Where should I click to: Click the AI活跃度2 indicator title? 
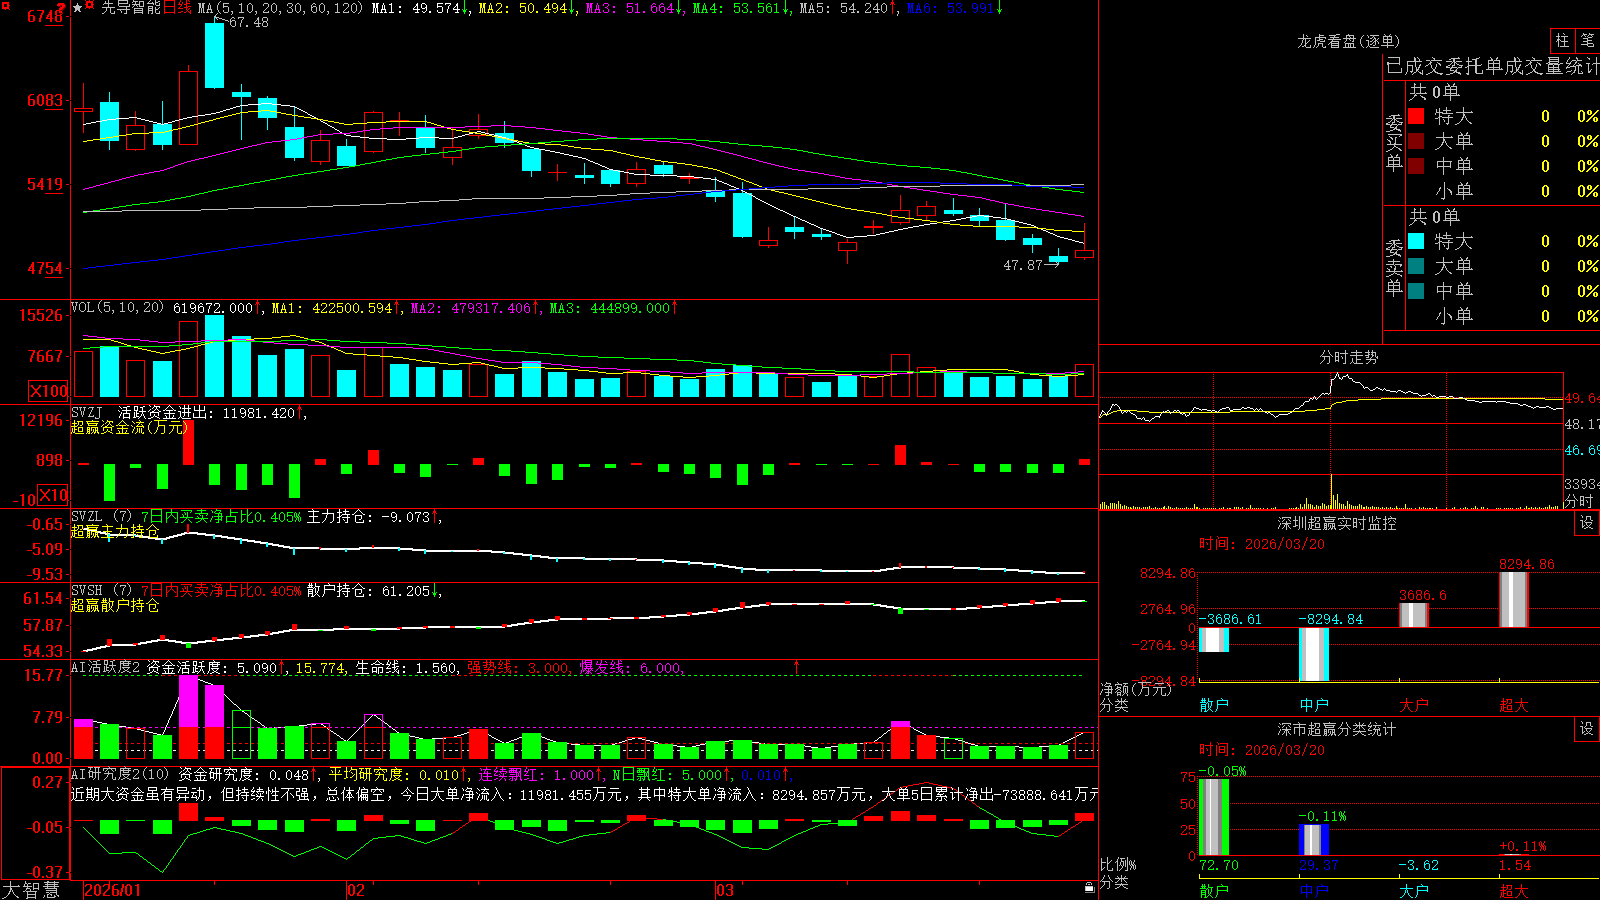106,667
